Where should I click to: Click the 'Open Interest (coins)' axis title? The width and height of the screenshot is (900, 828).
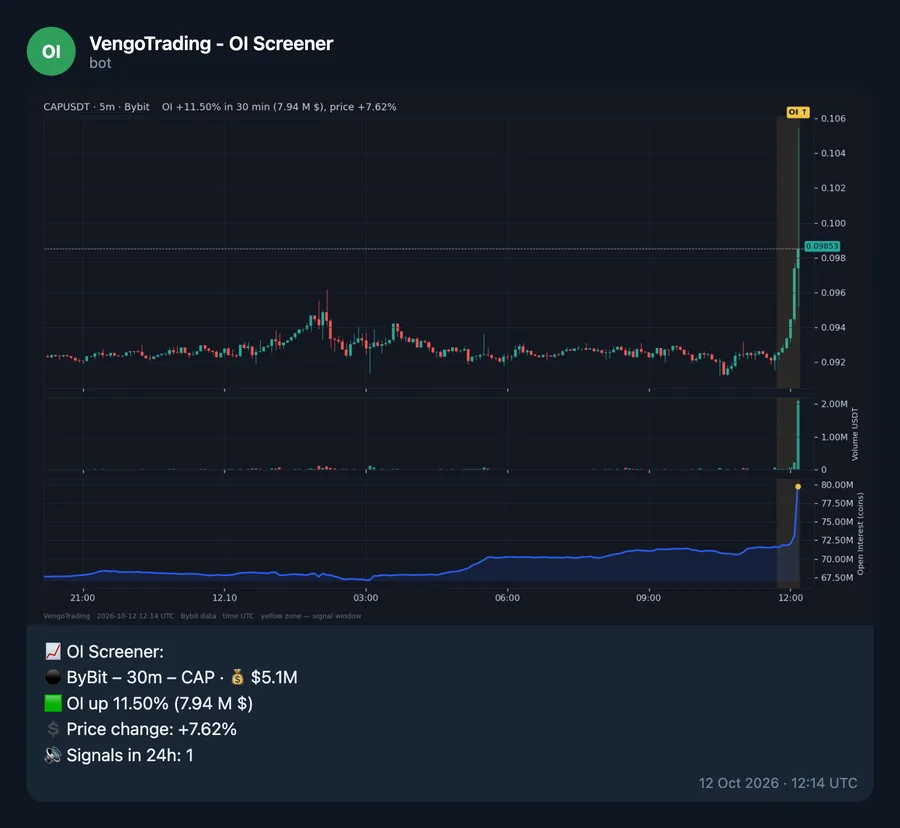coord(860,534)
